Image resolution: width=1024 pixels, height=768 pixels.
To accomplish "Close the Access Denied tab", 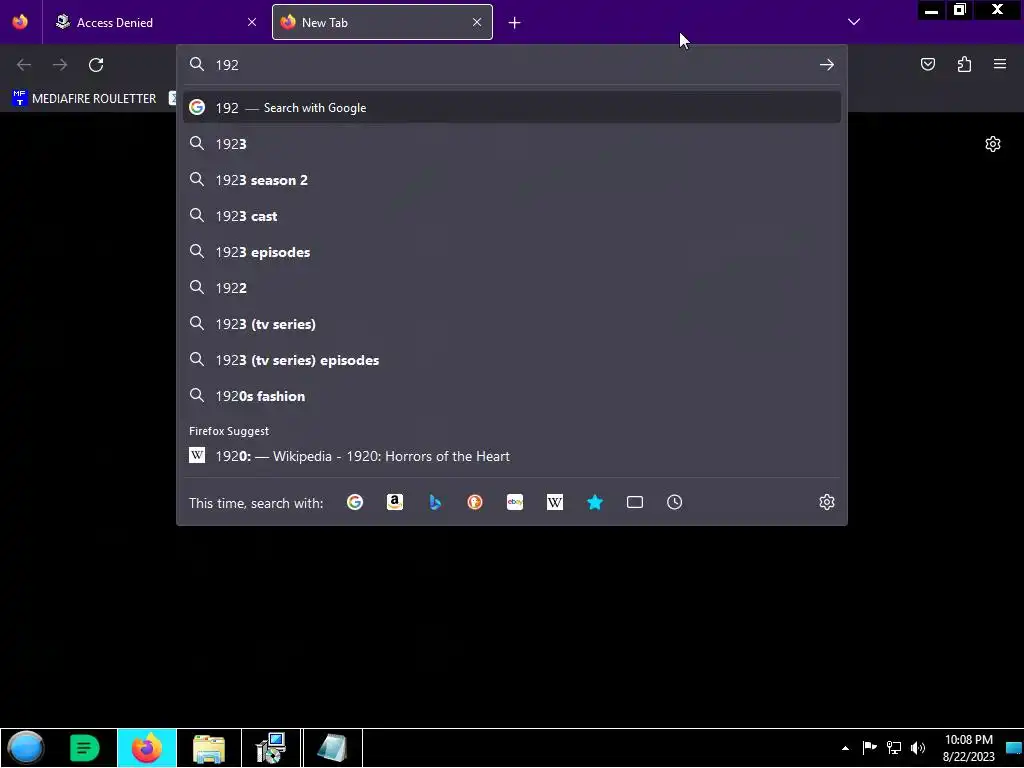I will coord(252,22).
